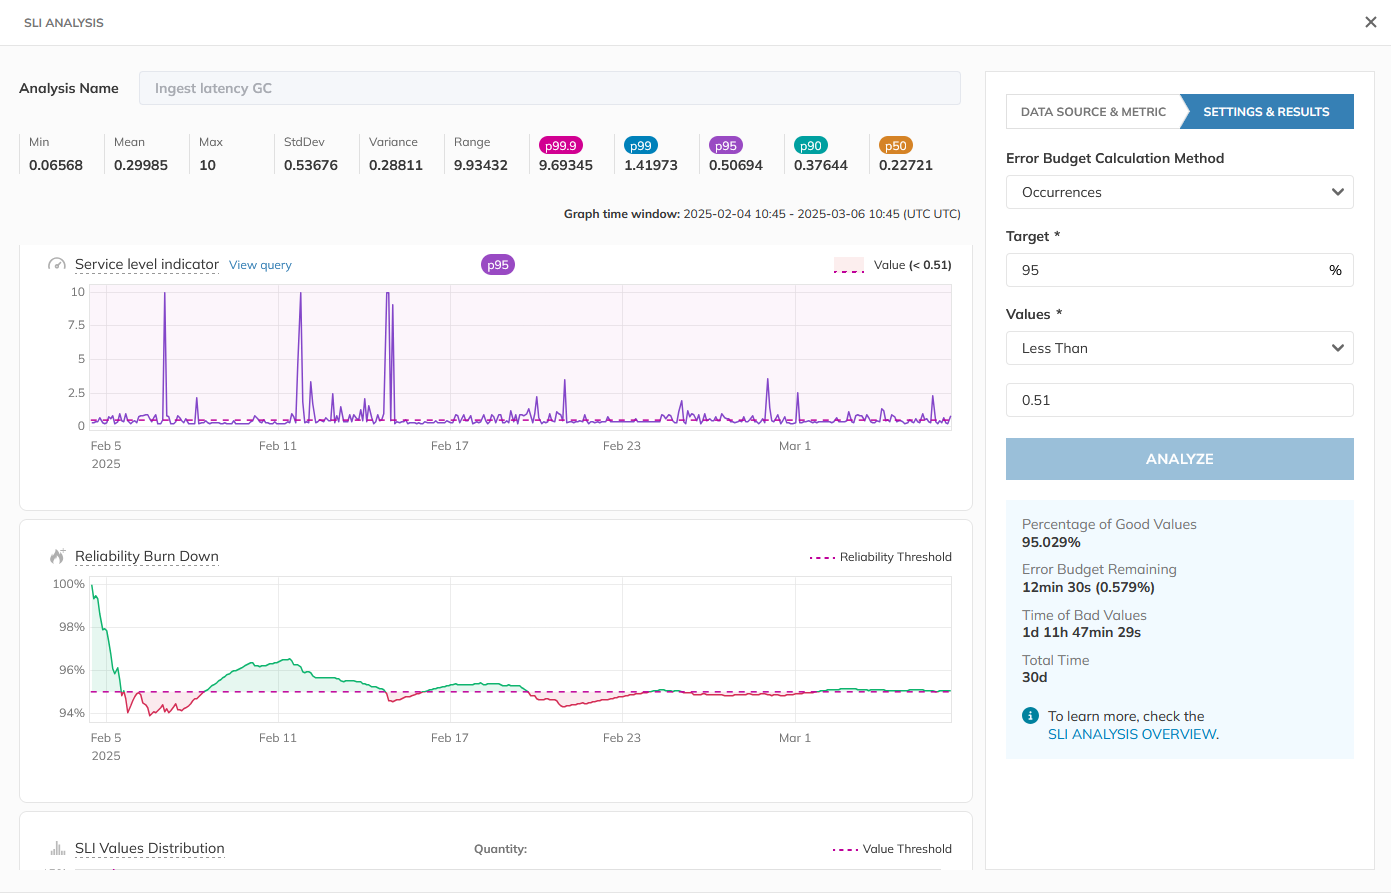Switch to the Settings & Results tab
The width and height of the screenshot is (1391, 896).
[1266, 112]
